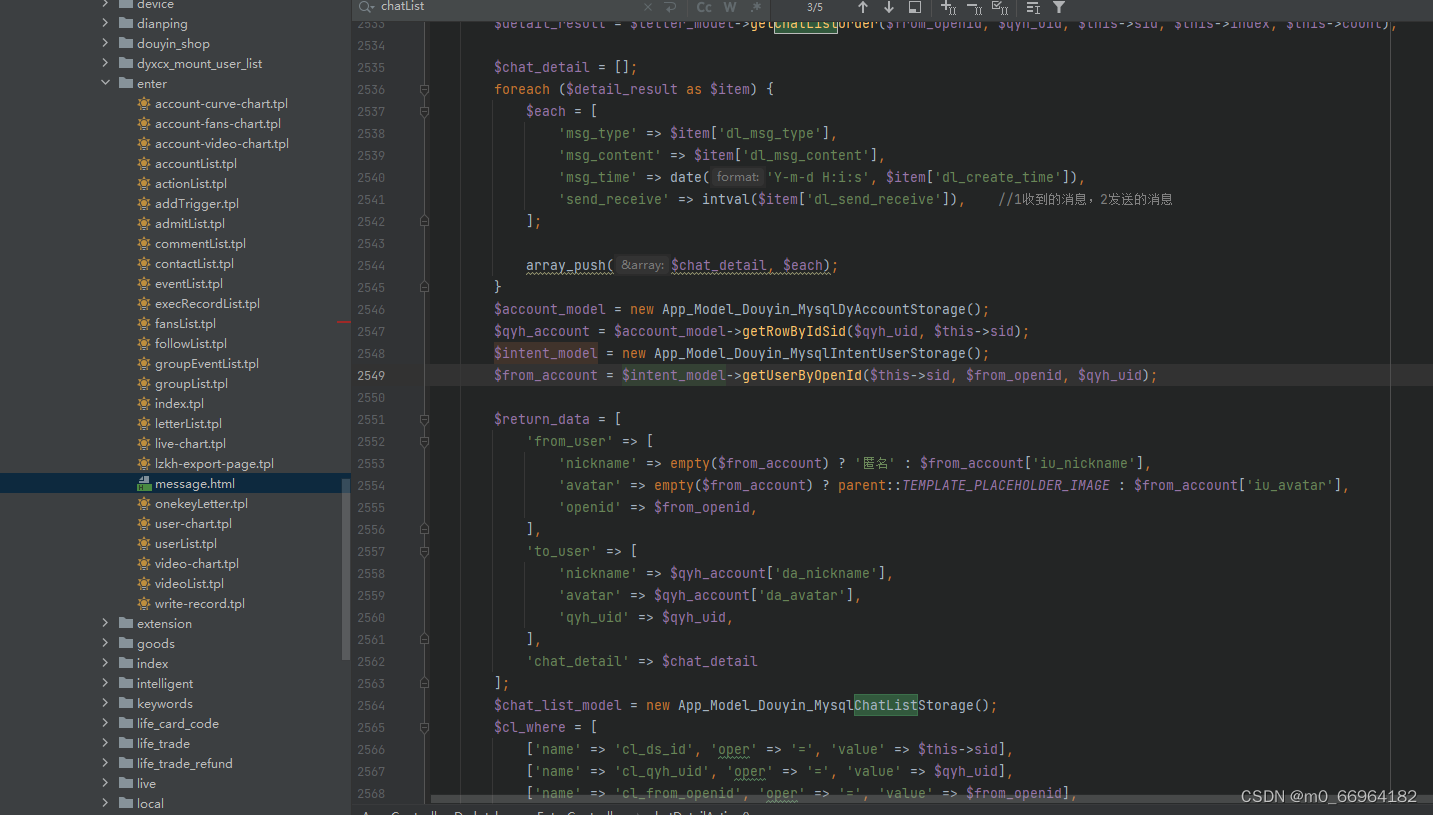
Task: Select the life_trade_refund folder icon
Action: [x=126, y=764]
